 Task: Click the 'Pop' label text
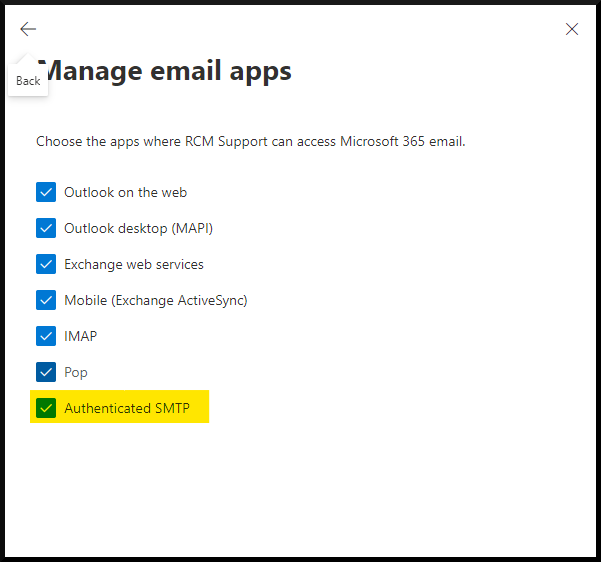pyautogui.click(x=76, y=372)
